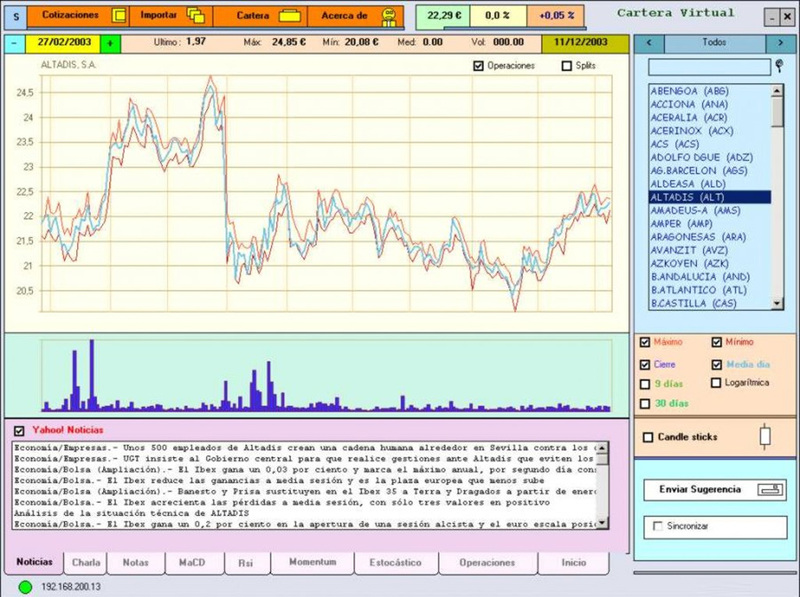
Task: Select ACERINOX (ACX) in the stock list
Action: pyautogui.click(x=710, y=131)
